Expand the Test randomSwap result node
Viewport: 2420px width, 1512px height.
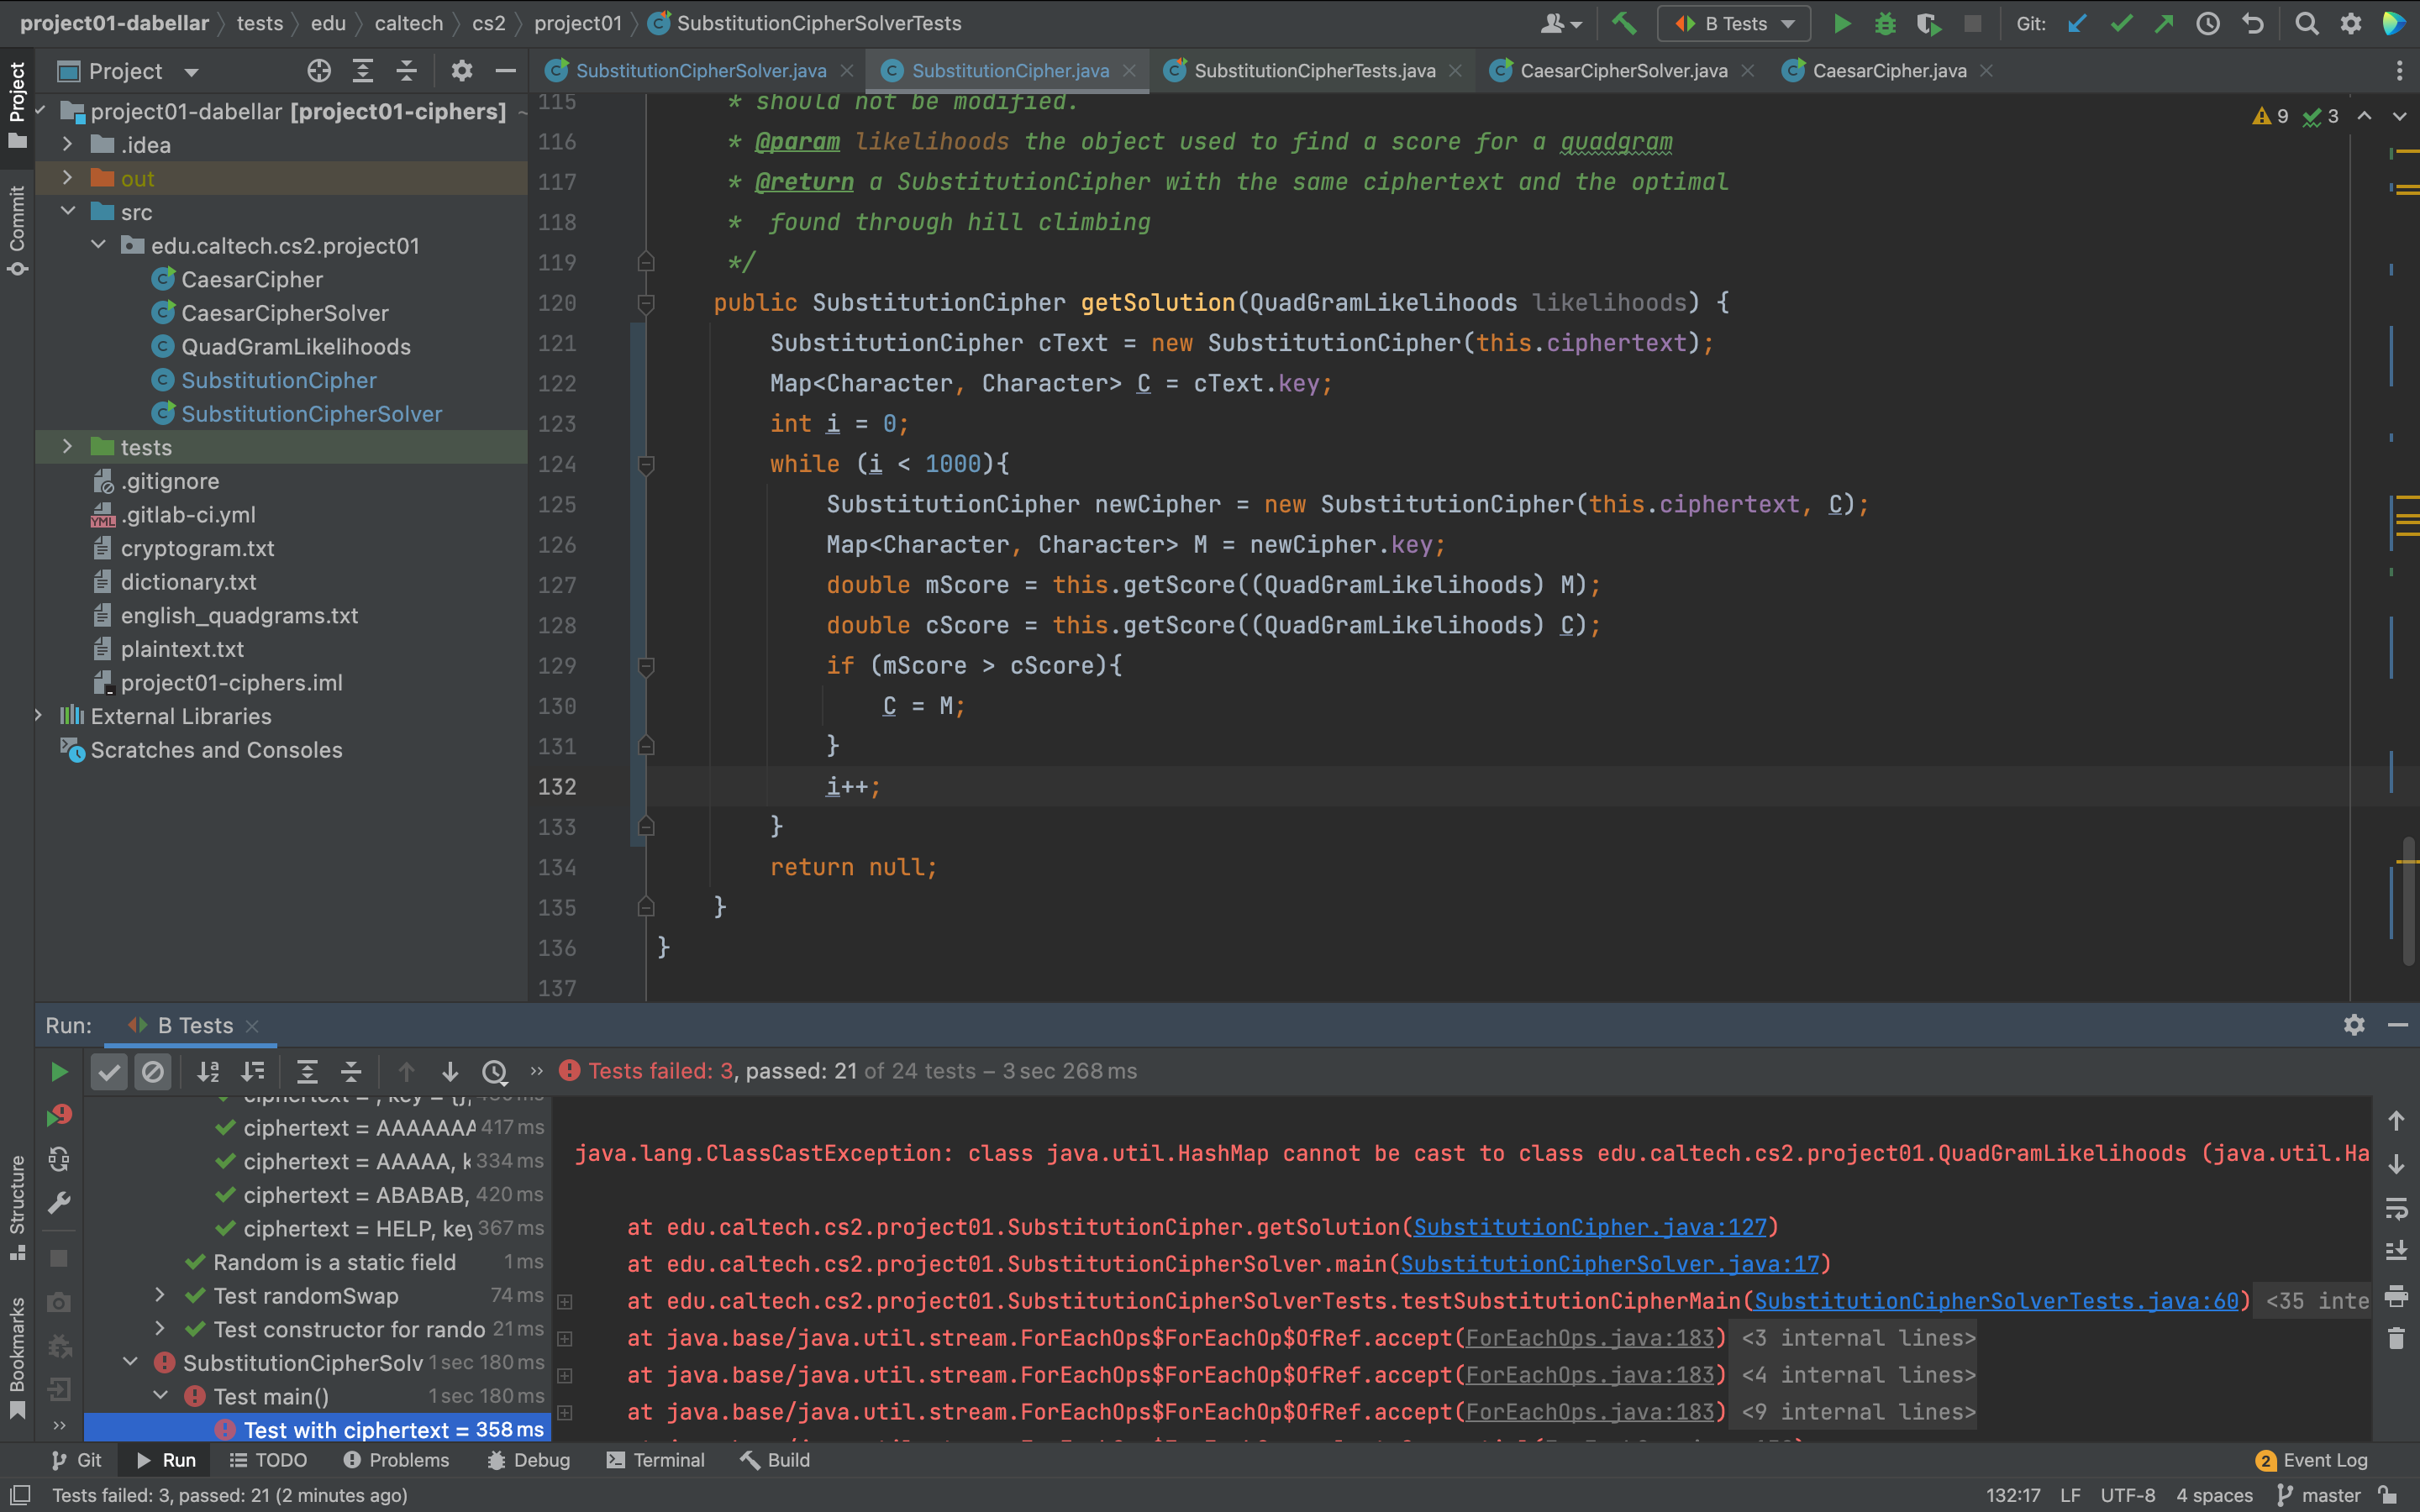[x=160, y=1296]
